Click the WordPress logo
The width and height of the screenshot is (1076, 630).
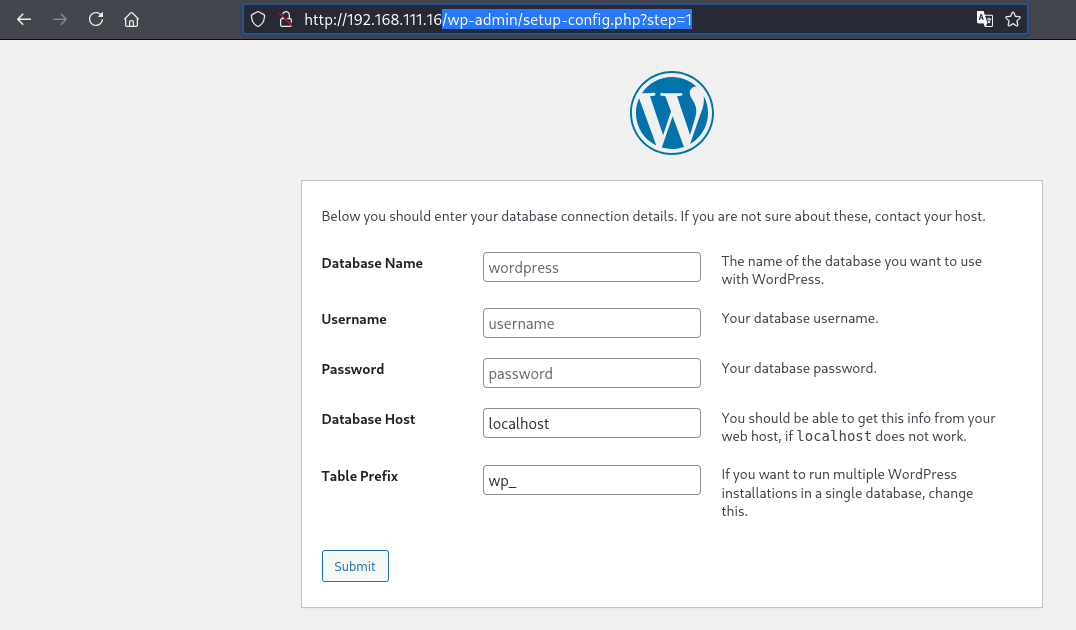(x=672, y=113)
